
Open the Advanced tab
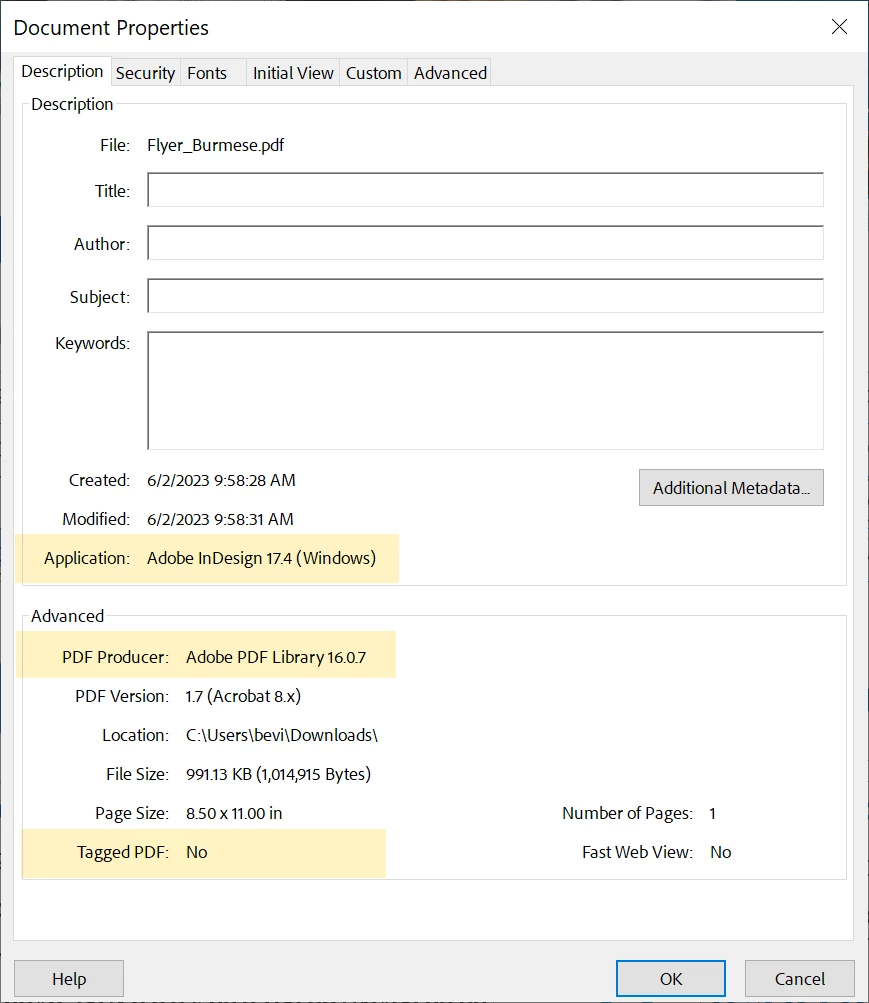450,73
